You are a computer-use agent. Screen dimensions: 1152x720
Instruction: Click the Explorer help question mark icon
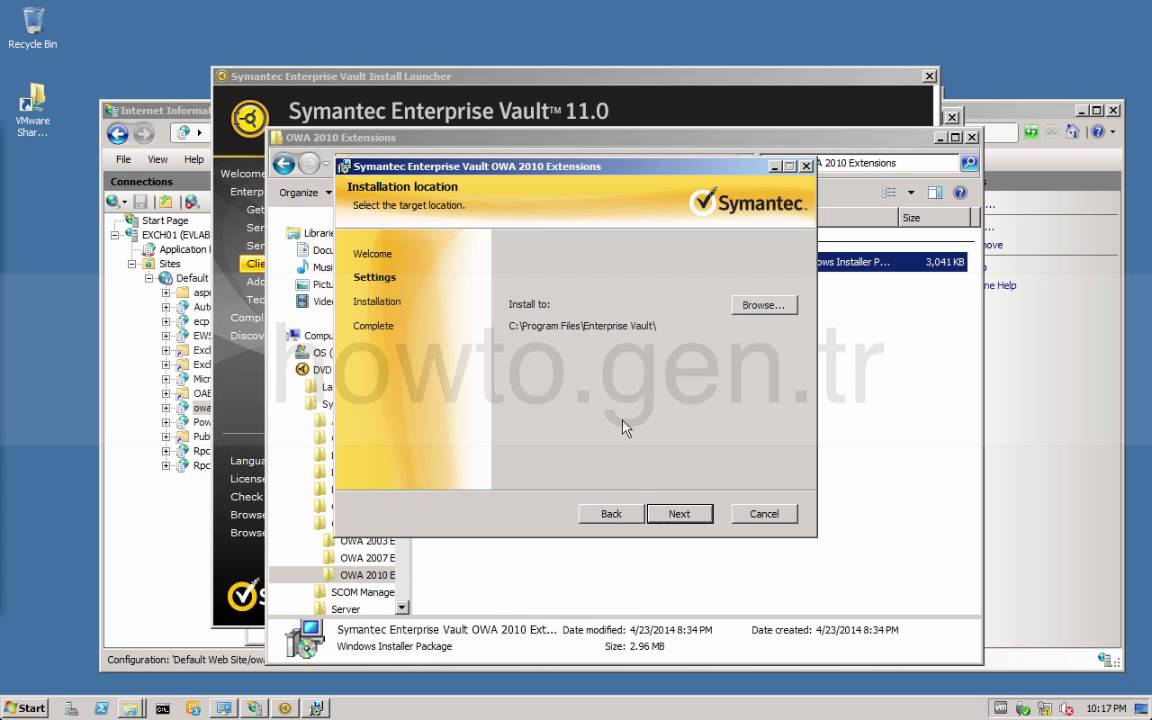tap(960, 192)
